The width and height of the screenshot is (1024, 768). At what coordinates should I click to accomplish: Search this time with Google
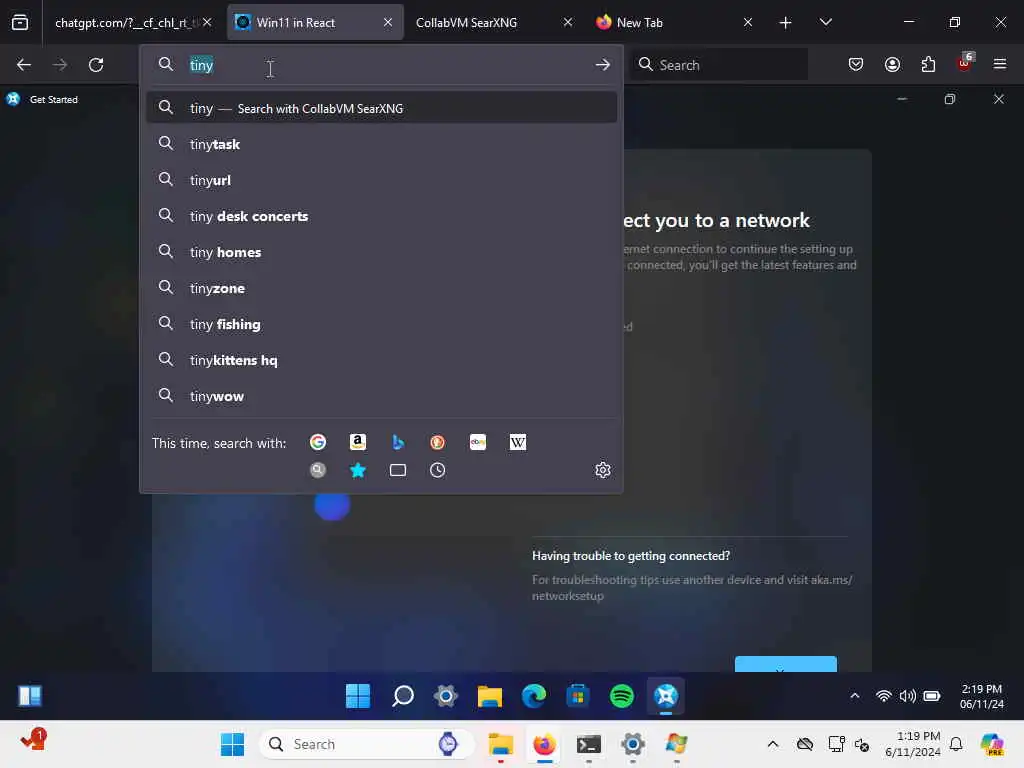pos(318,442)
